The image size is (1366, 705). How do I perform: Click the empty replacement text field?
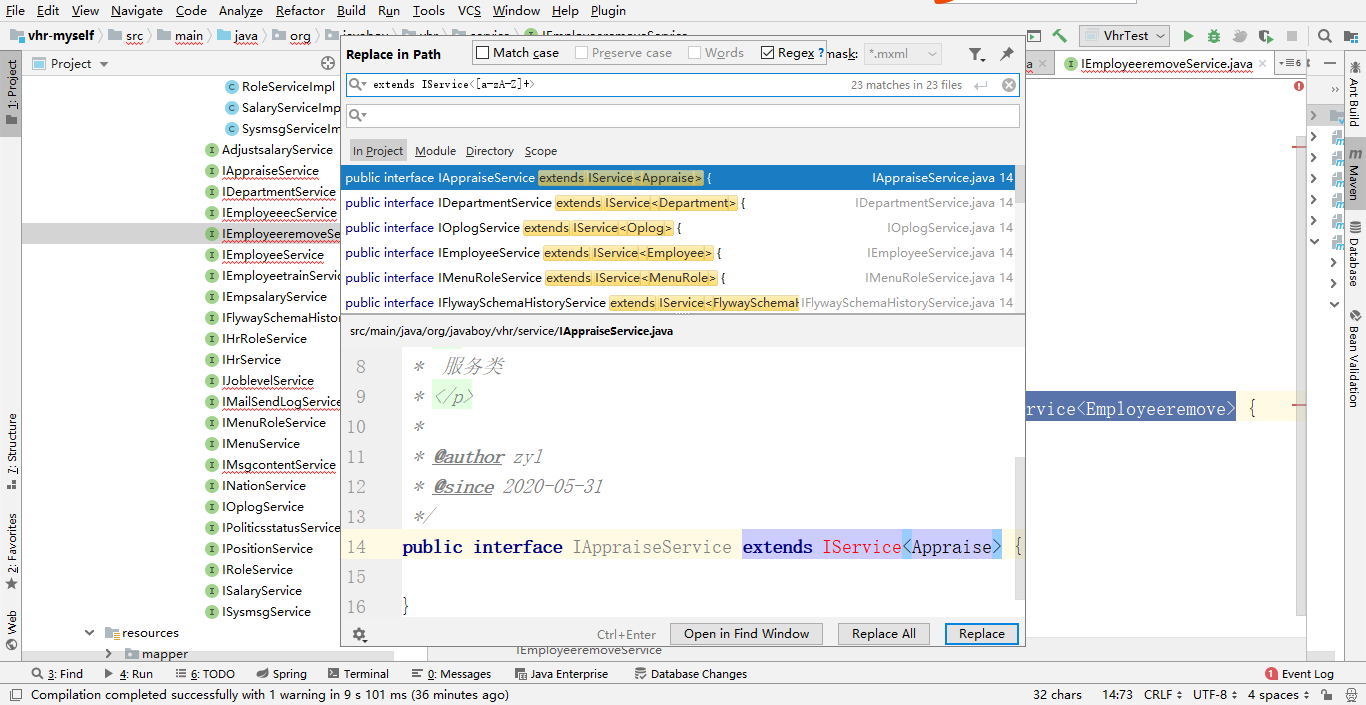point(683,116)
